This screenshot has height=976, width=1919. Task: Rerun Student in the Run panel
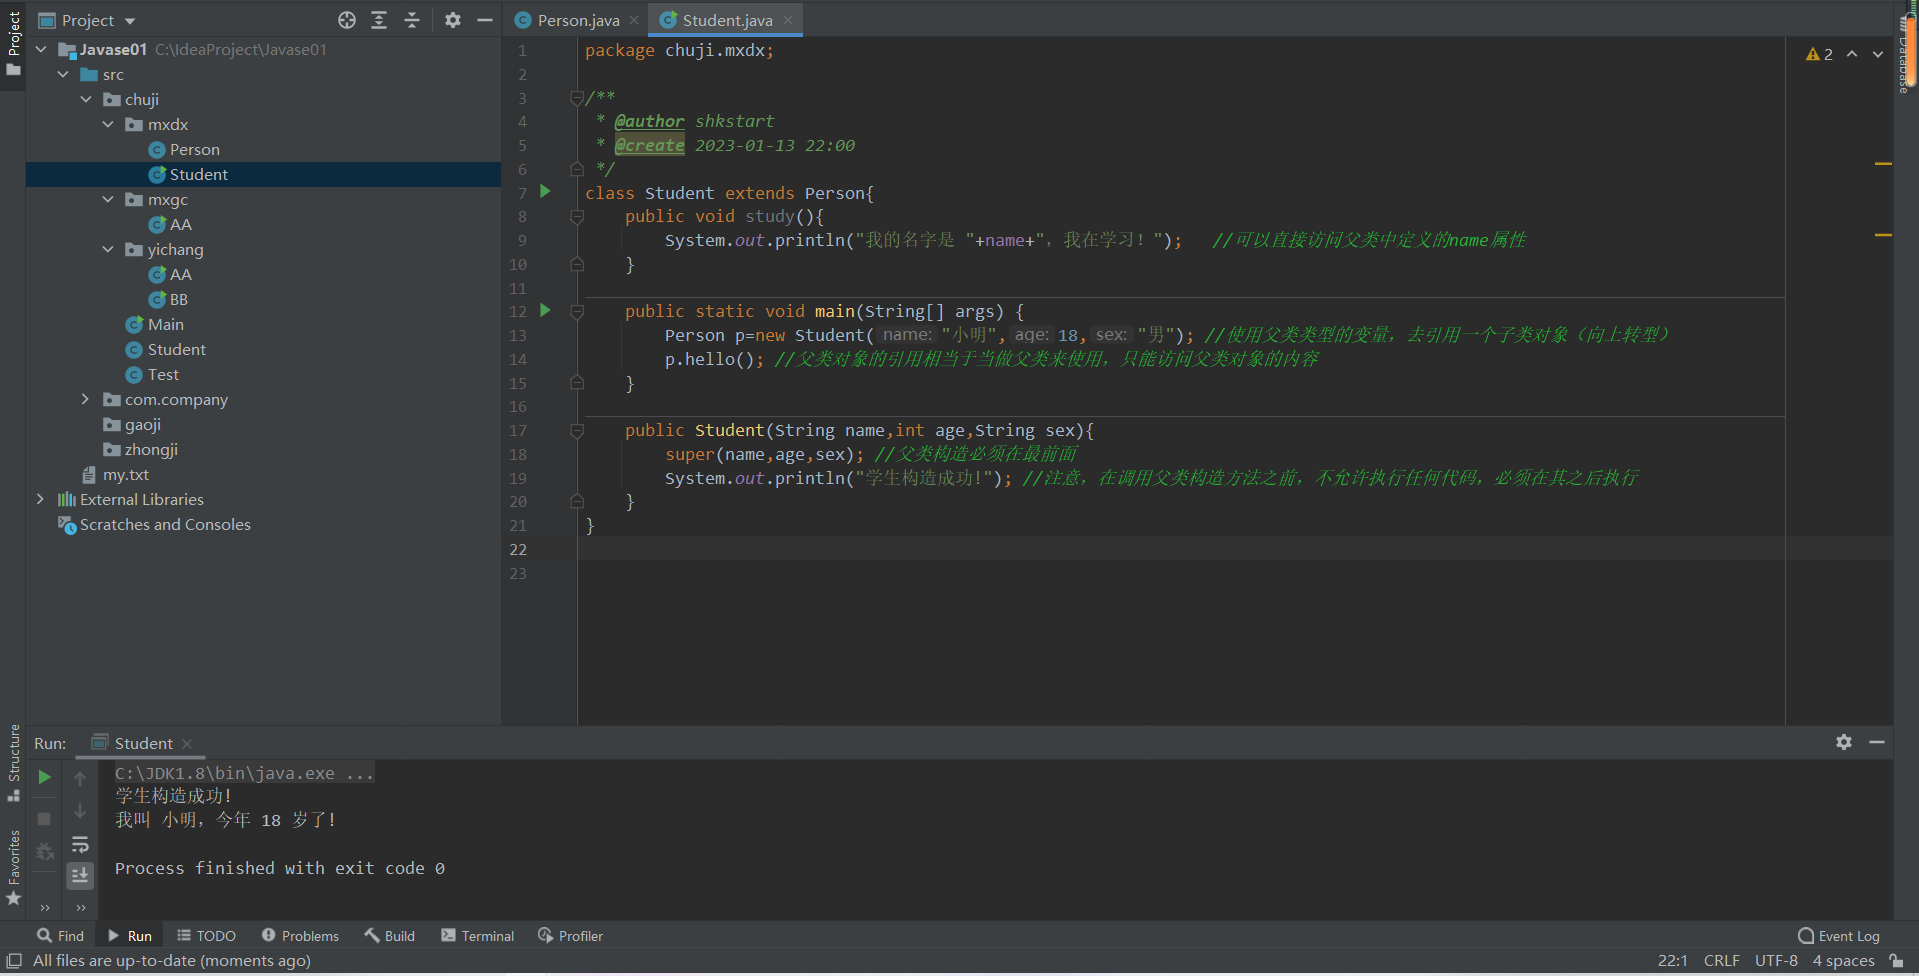pyautogui.click(x=44, y=777)
